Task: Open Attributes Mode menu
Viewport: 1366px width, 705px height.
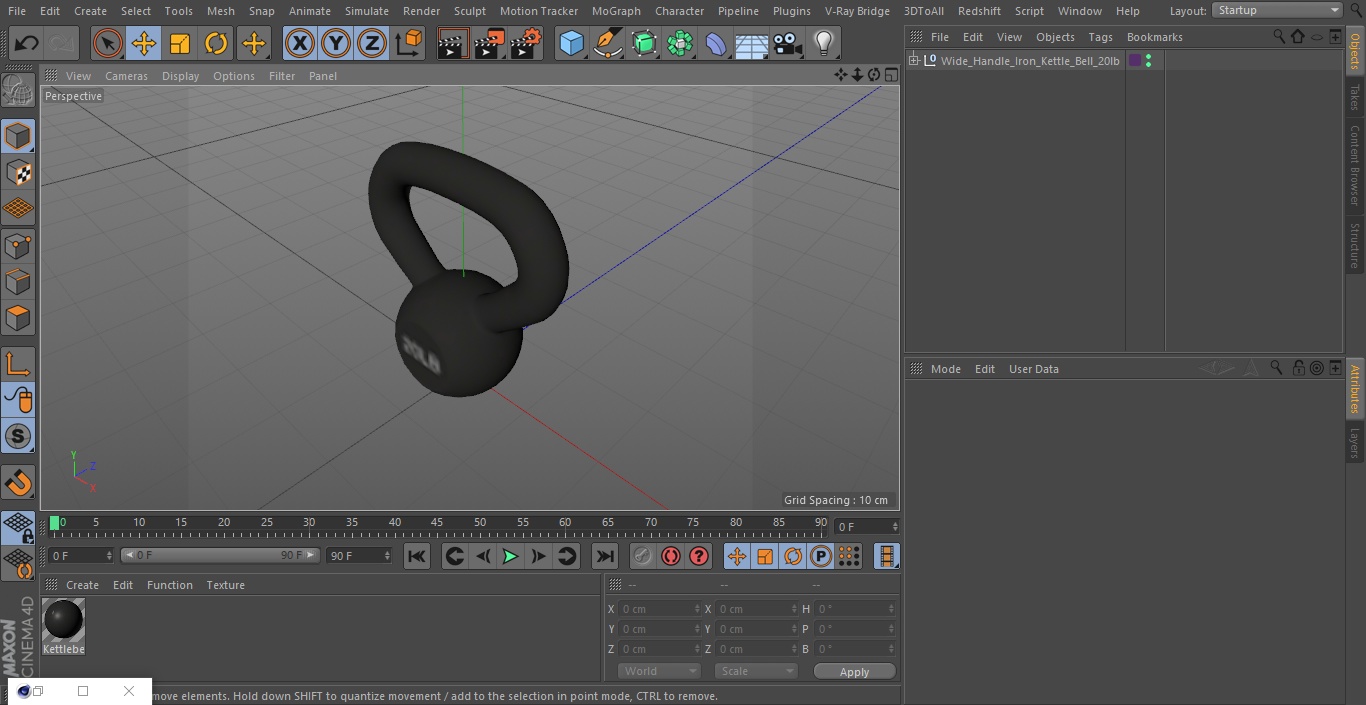Action: pyautogui.click(x=945, y=369)
